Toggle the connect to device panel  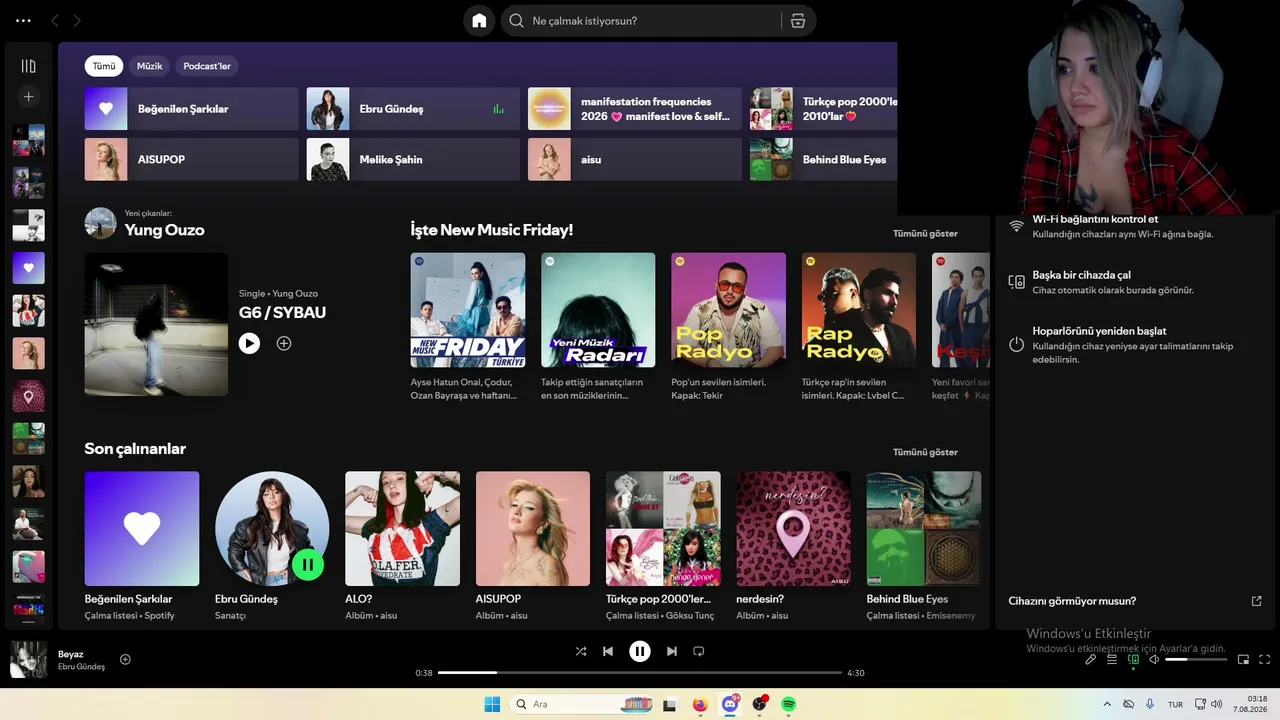click(x=1133, y=660)
